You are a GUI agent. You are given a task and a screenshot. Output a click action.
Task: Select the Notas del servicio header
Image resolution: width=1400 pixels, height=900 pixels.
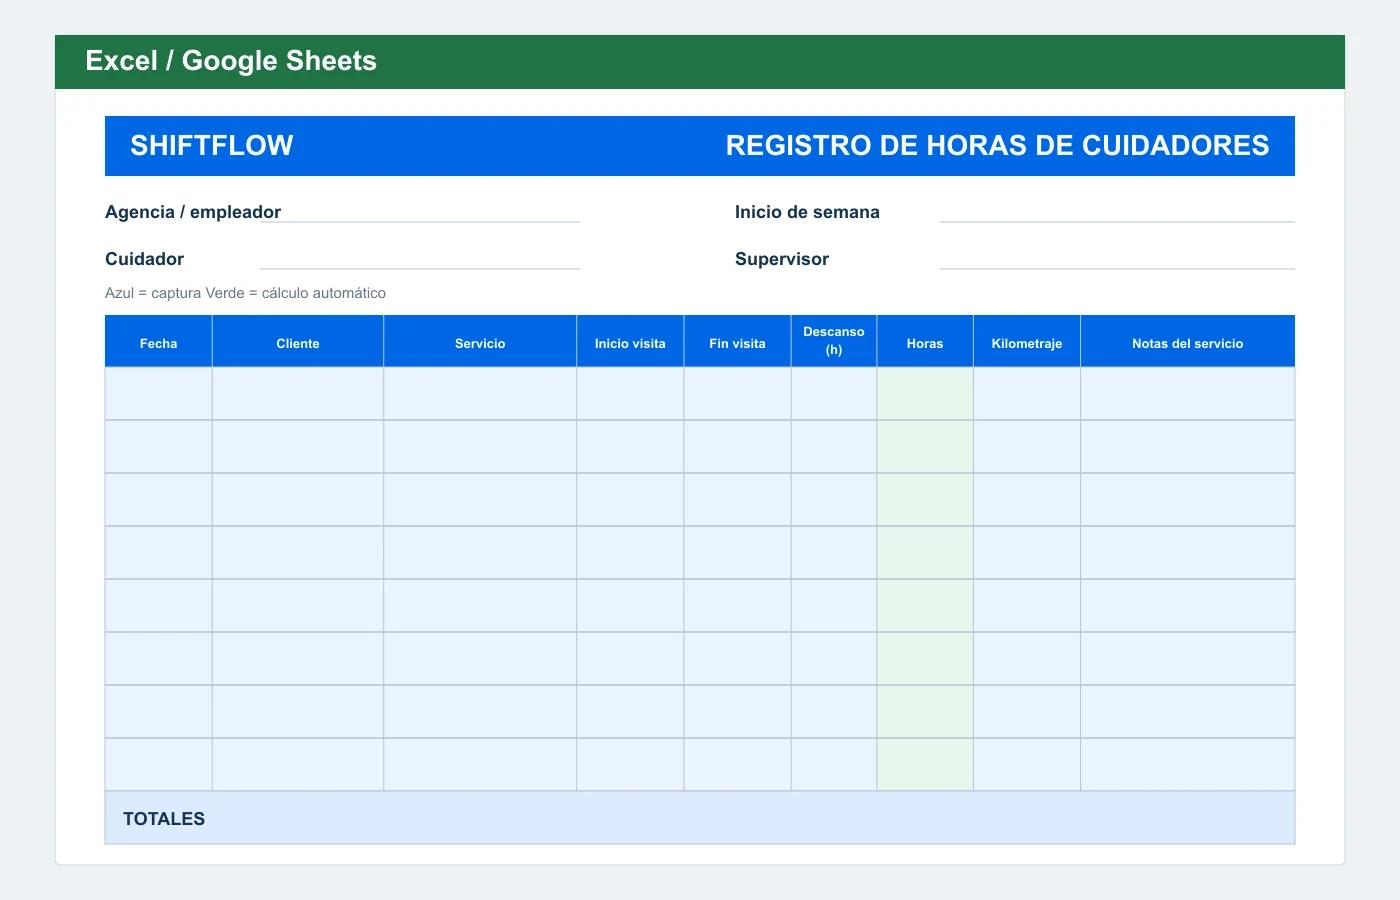1188,342
